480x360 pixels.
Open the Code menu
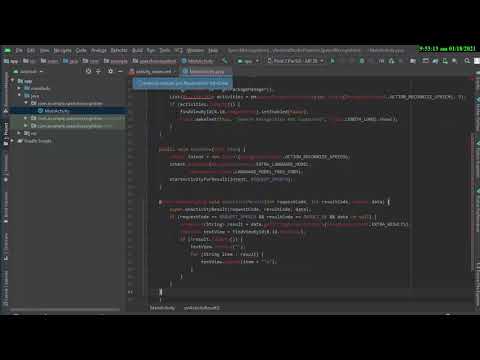81,50
